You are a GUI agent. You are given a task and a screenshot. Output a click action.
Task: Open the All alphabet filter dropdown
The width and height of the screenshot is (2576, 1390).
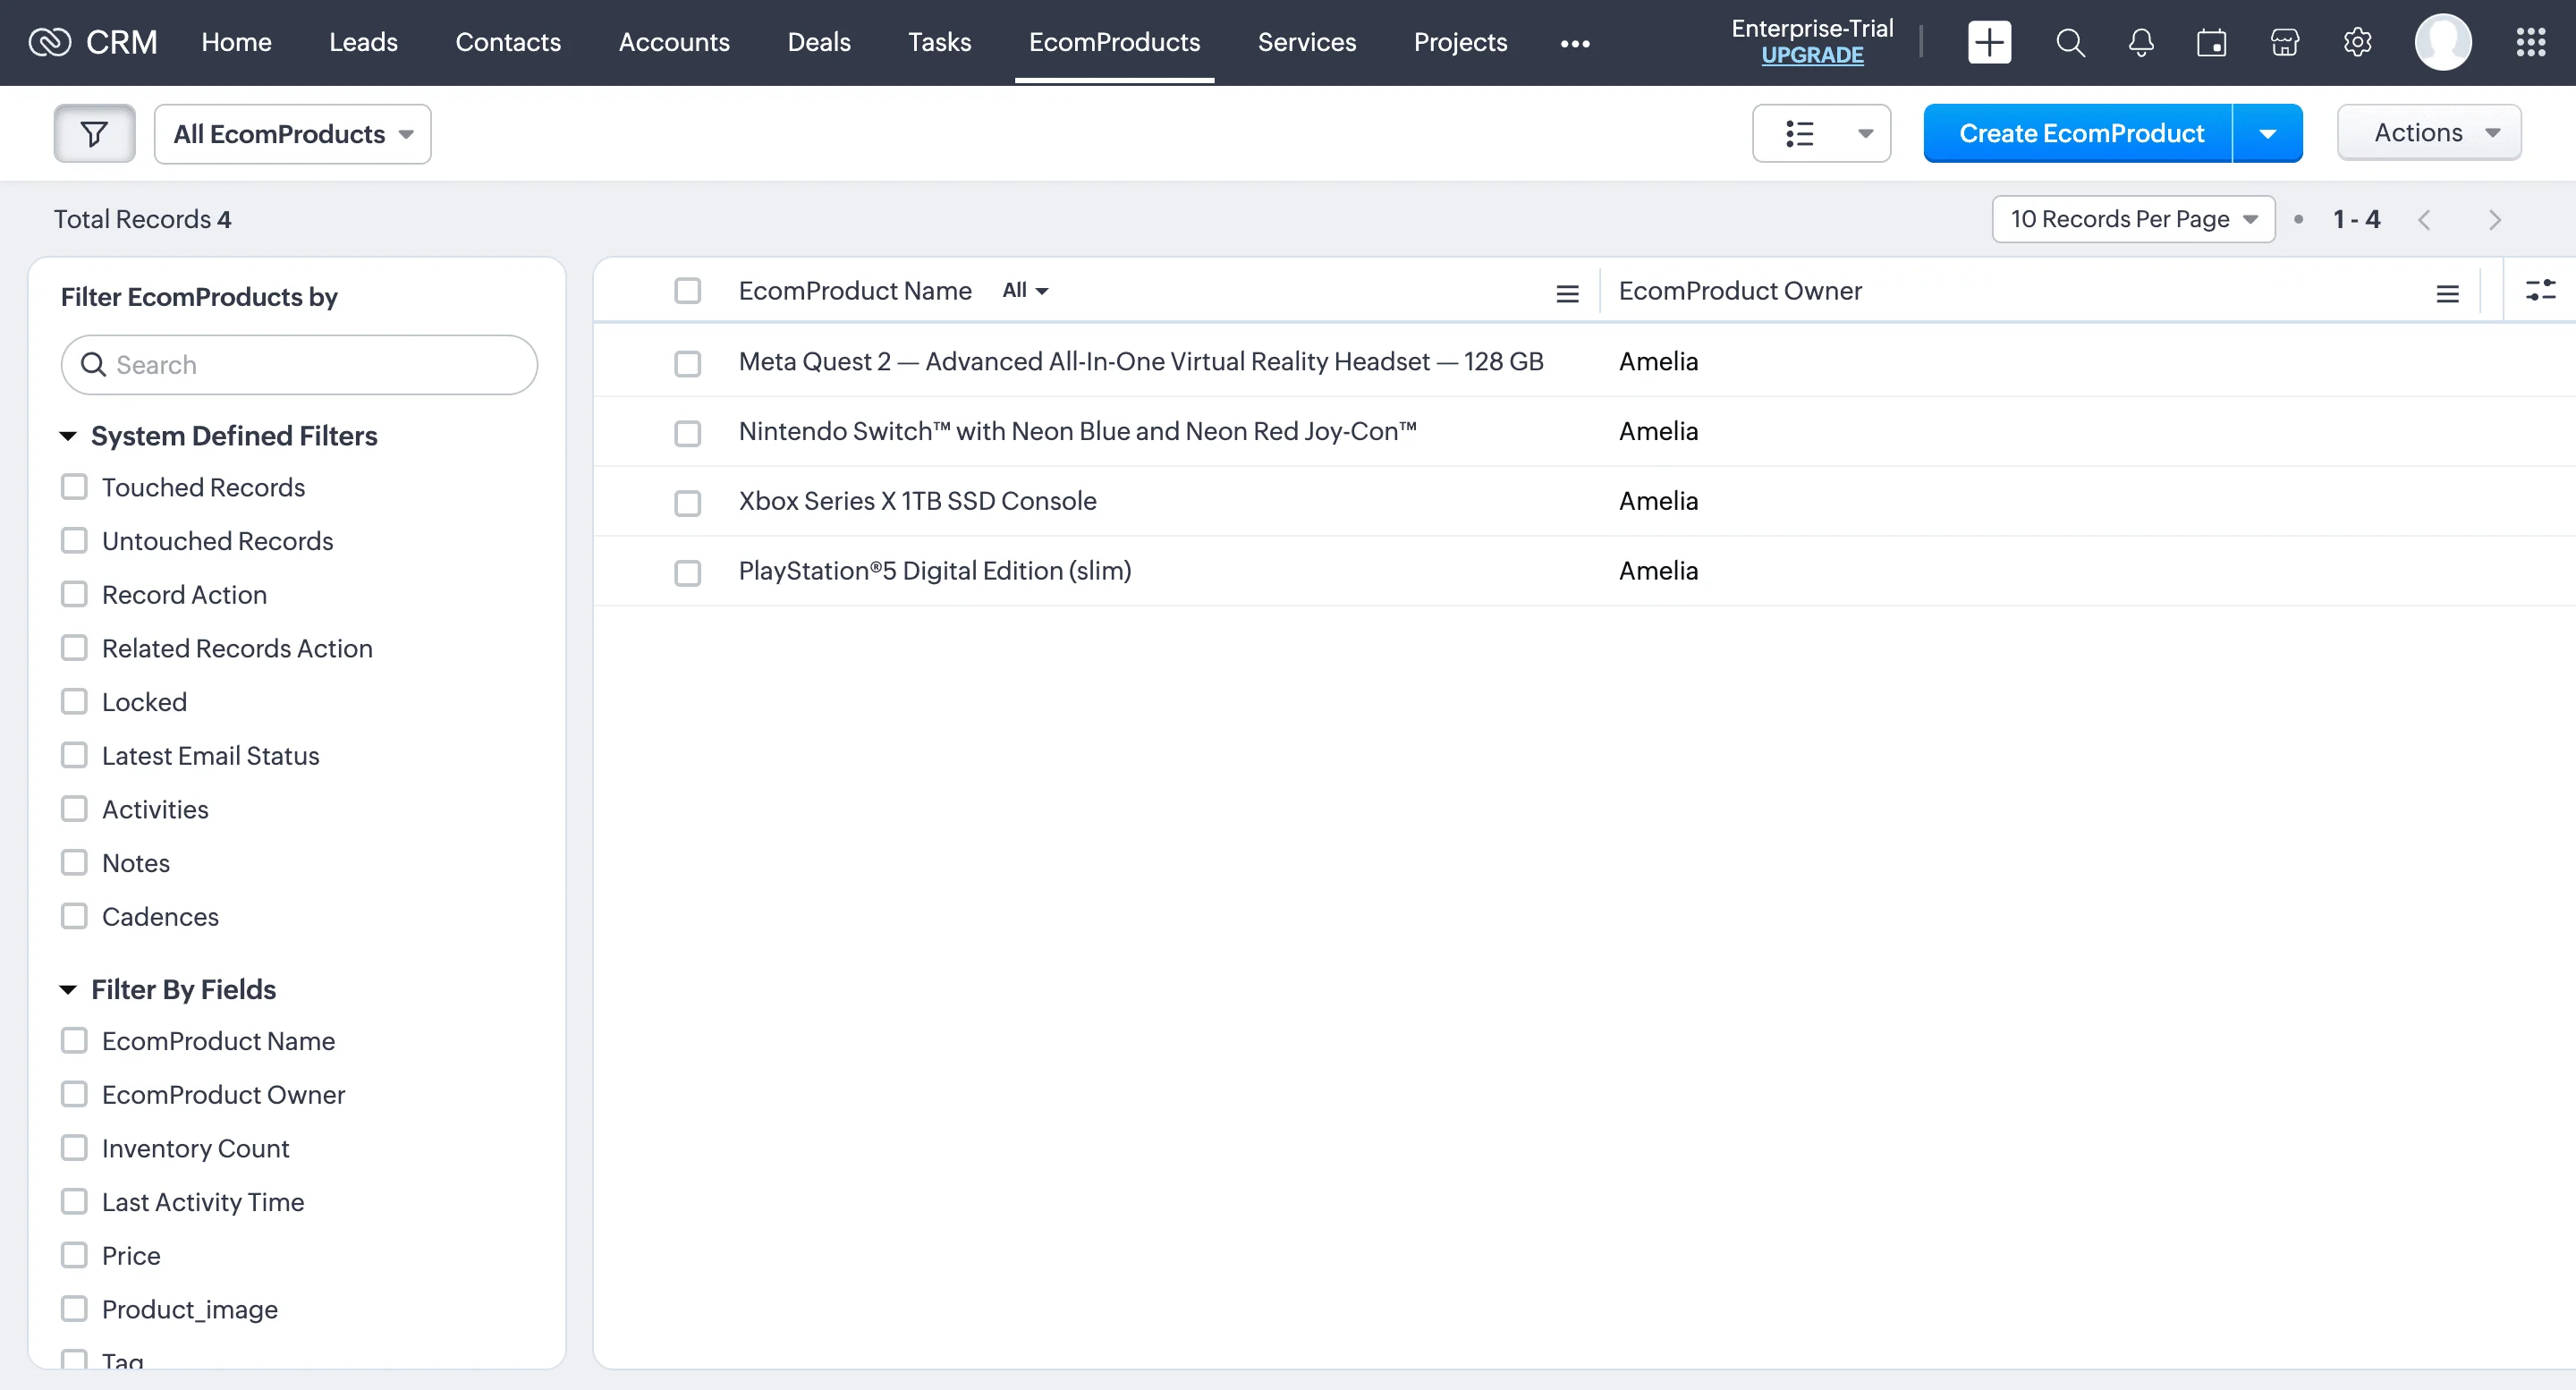tap(1025, 290)
